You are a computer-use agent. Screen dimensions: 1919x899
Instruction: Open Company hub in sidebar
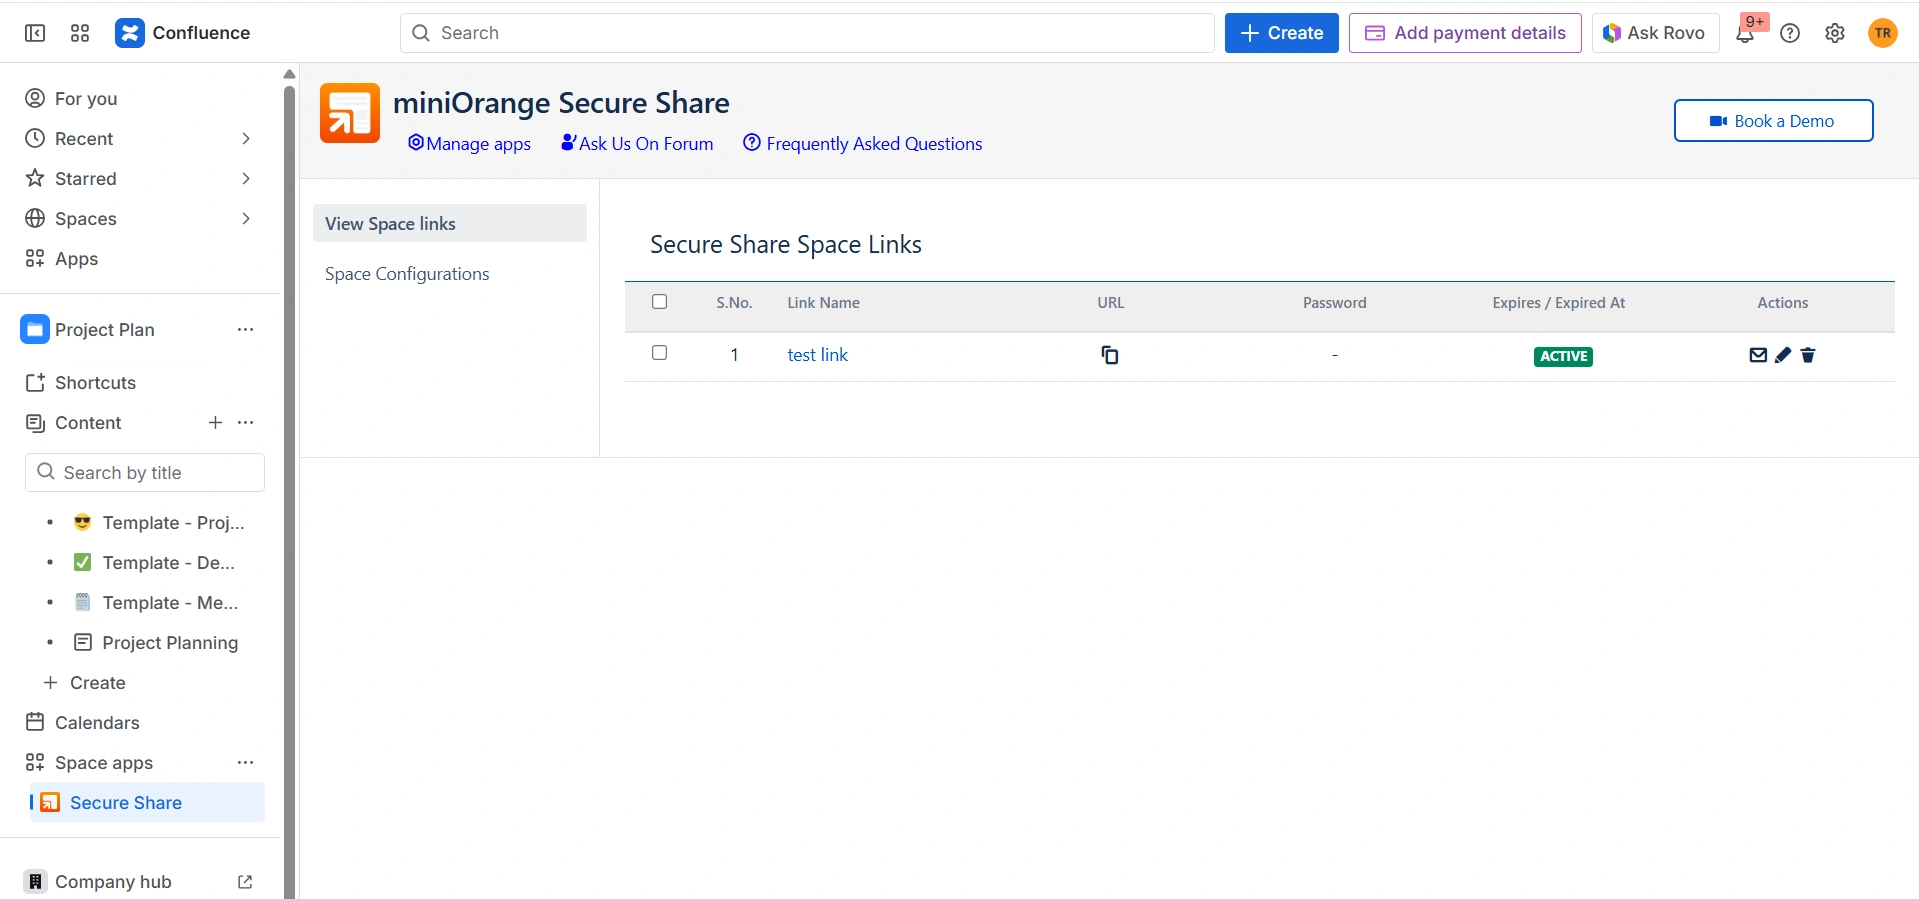pos(113,882)
